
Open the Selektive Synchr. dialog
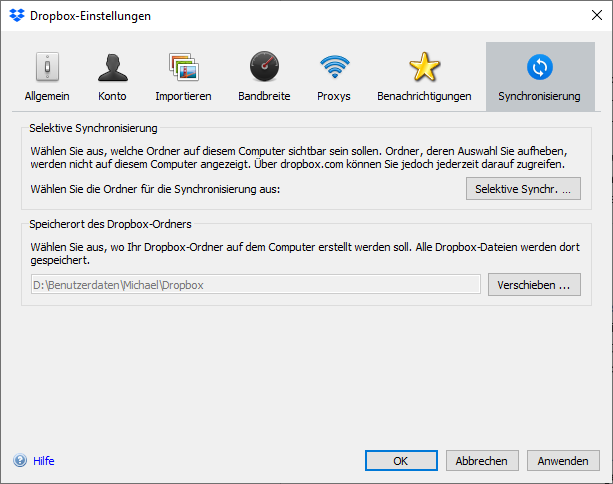click(x=523, y=189)
